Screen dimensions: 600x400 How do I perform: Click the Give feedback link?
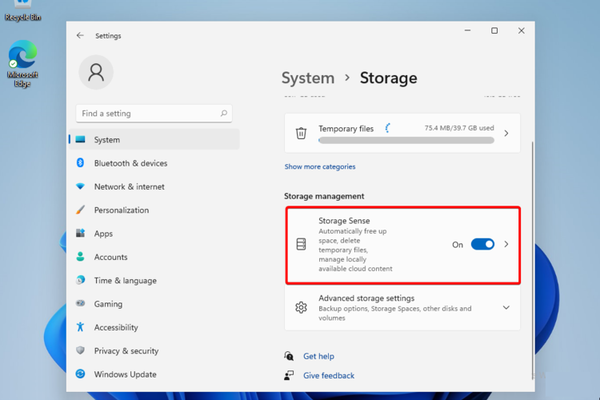coord(328,376)
